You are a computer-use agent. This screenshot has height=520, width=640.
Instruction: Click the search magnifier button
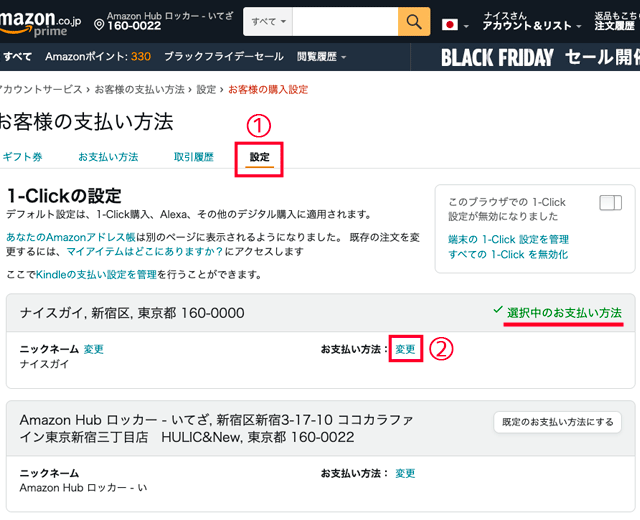(x=414, y=22)
